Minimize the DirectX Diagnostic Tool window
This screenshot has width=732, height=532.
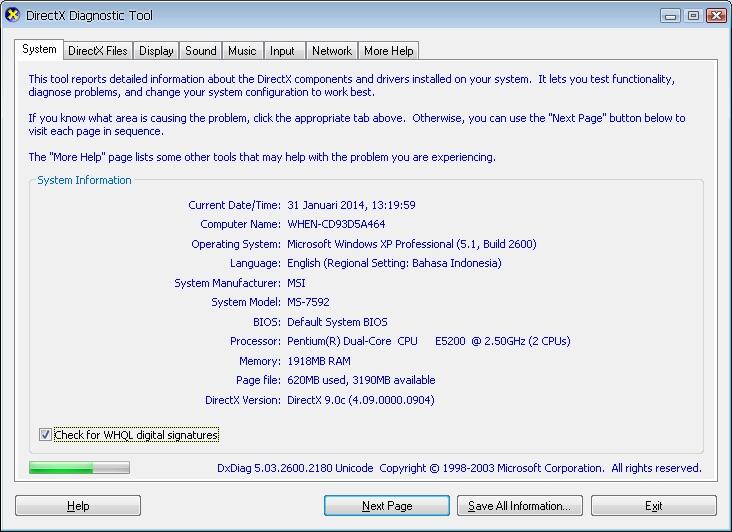[670, 15]
